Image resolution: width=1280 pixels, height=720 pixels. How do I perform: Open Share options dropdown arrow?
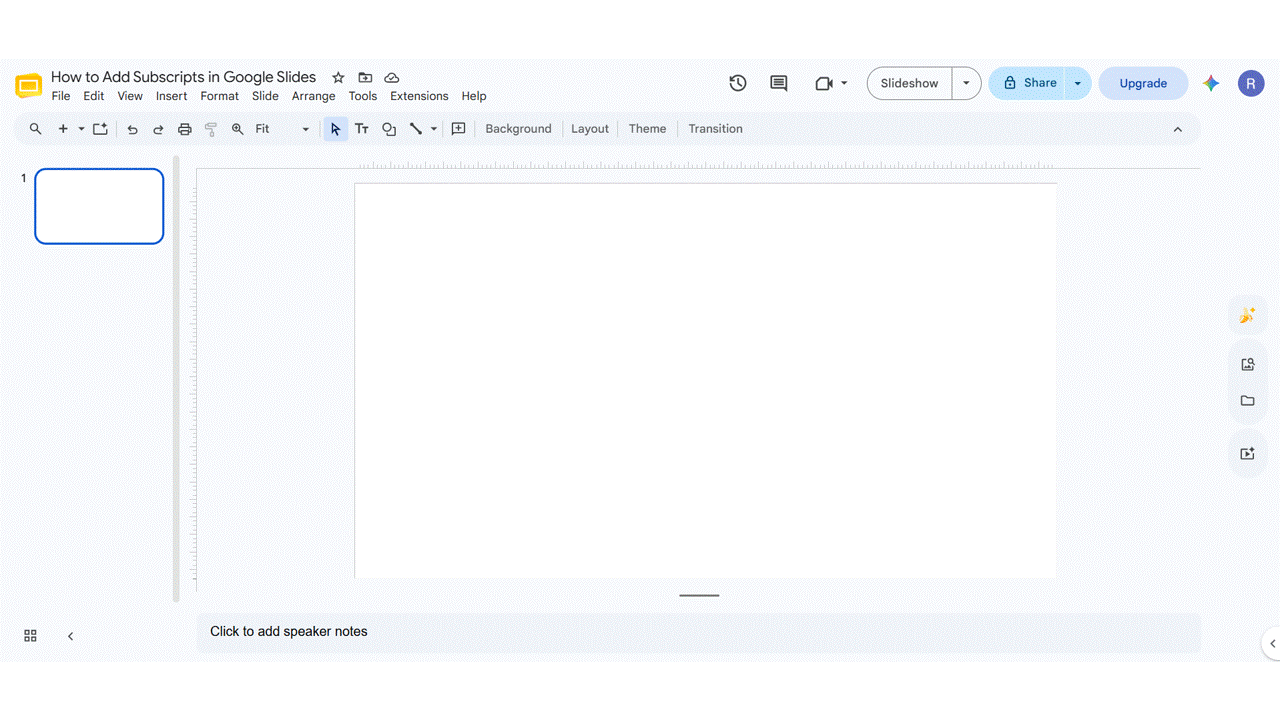click(1077, 83)
